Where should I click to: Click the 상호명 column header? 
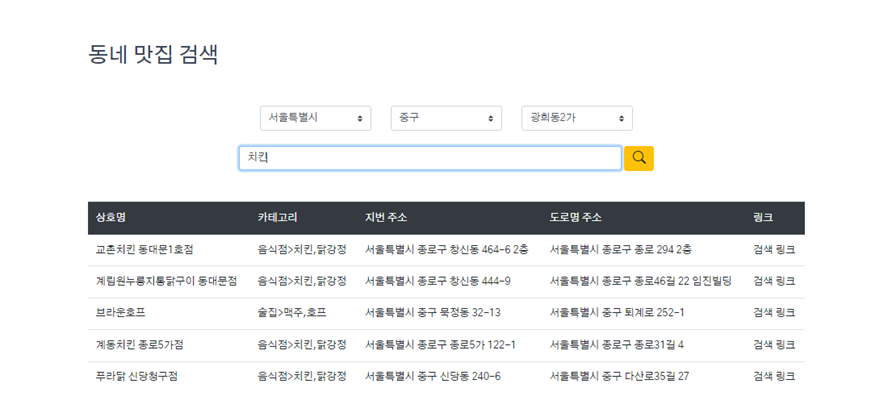point(110,218)
